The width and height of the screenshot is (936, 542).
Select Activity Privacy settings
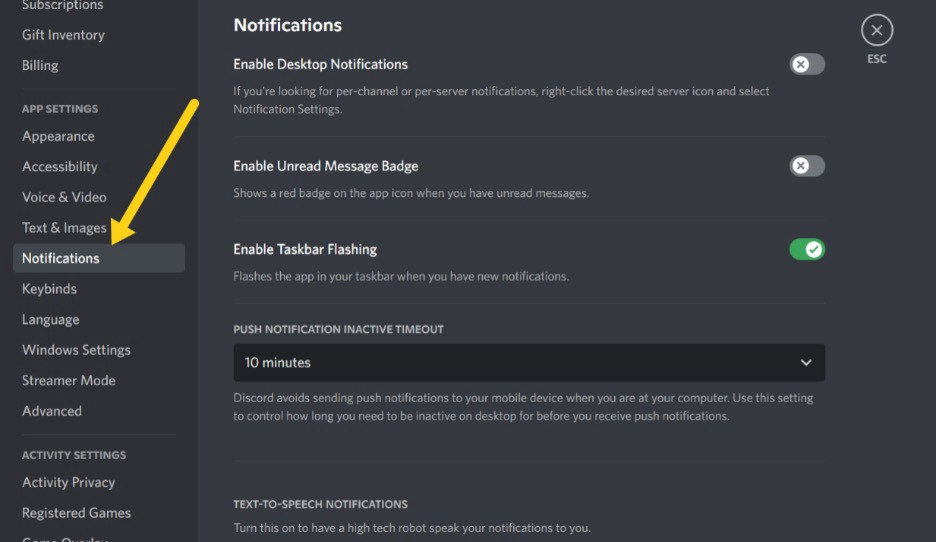[68, 482]
